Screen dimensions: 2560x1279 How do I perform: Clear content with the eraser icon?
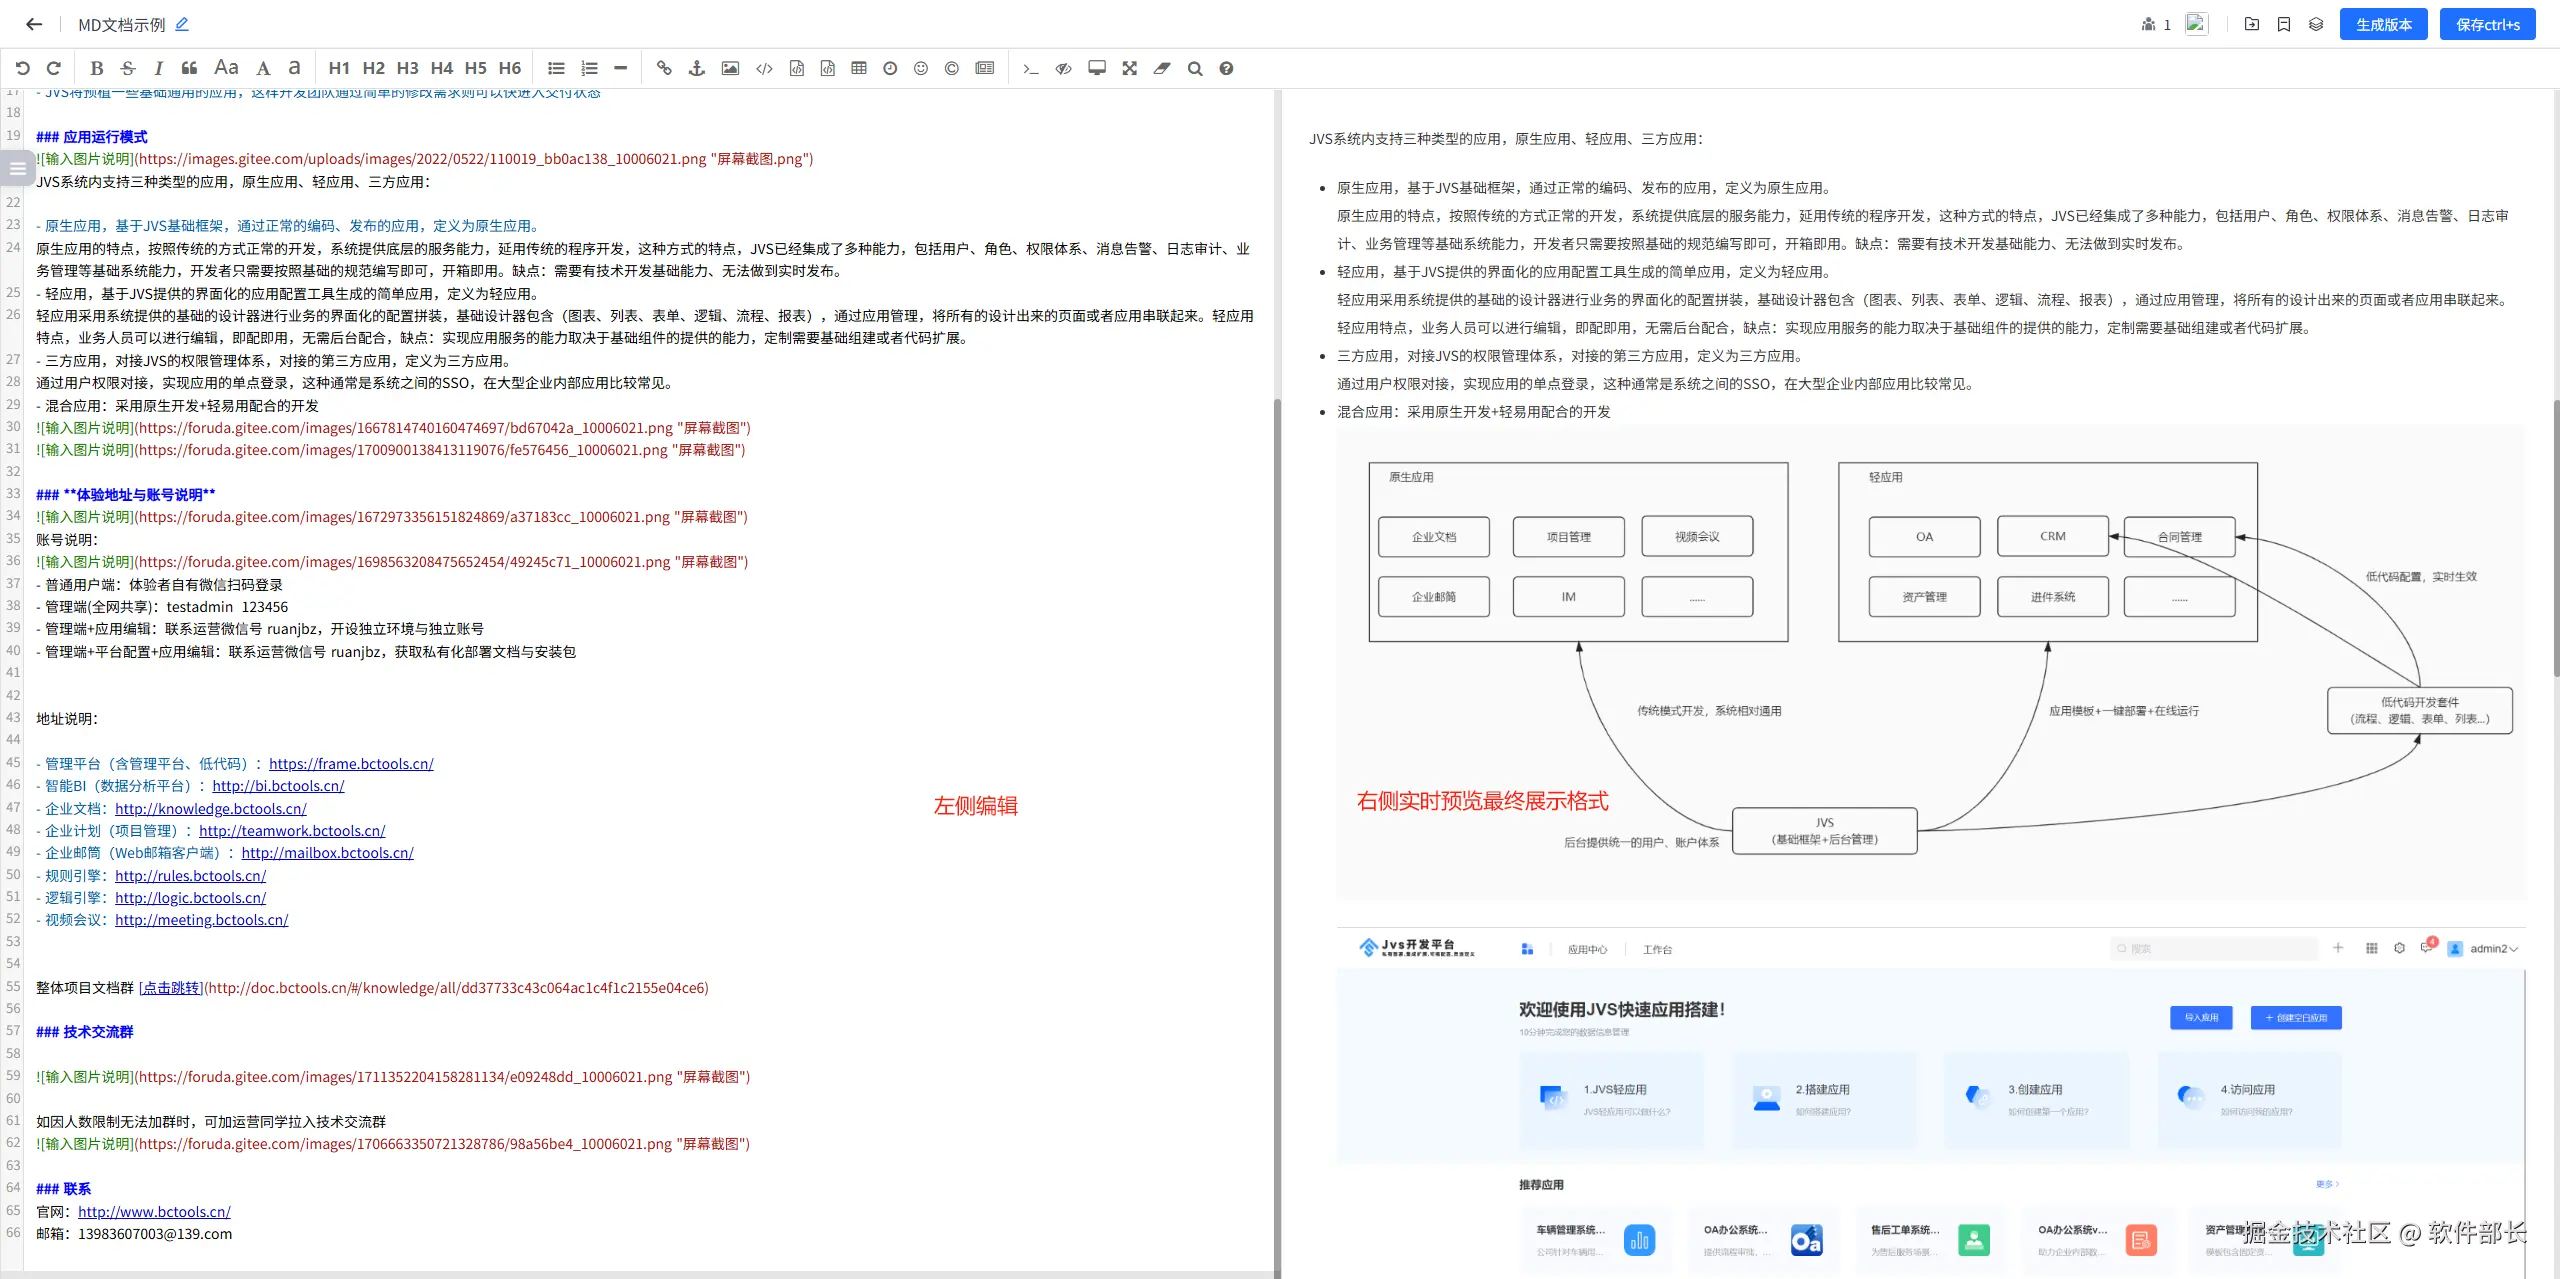click(x=1162, y=68)
